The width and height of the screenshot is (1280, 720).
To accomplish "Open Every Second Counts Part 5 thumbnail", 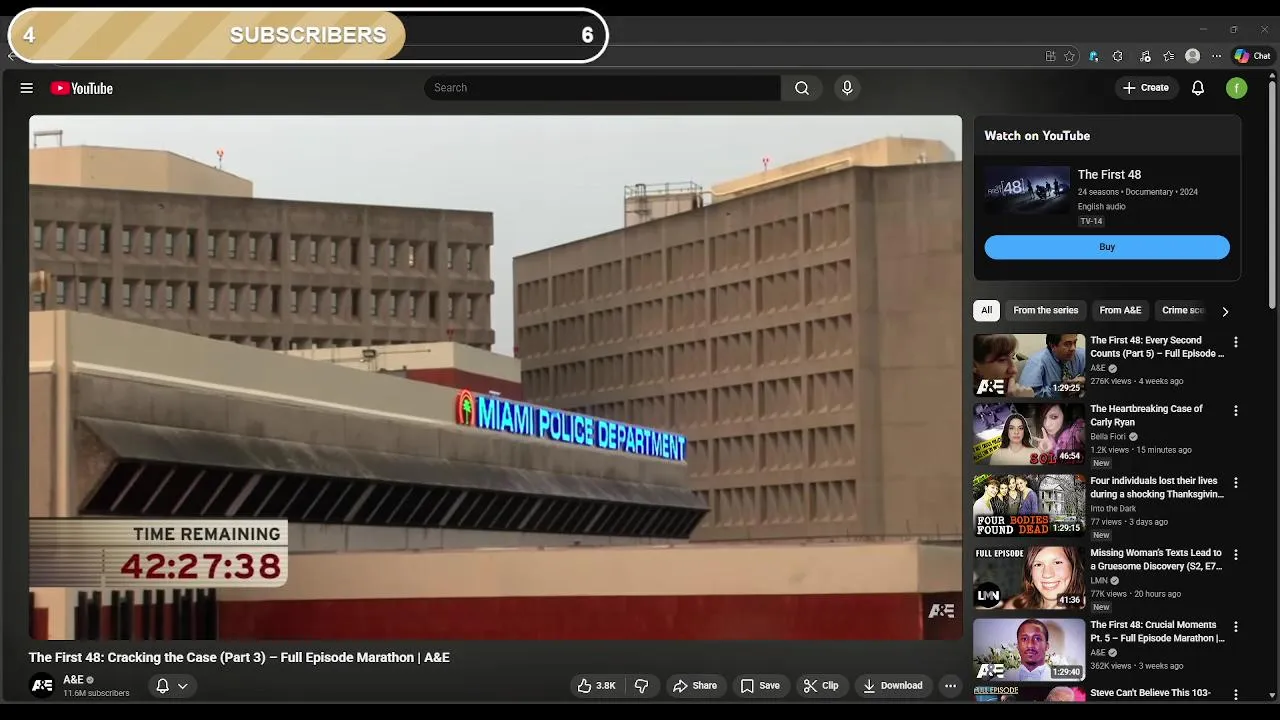I will [x=1029, y=365].
